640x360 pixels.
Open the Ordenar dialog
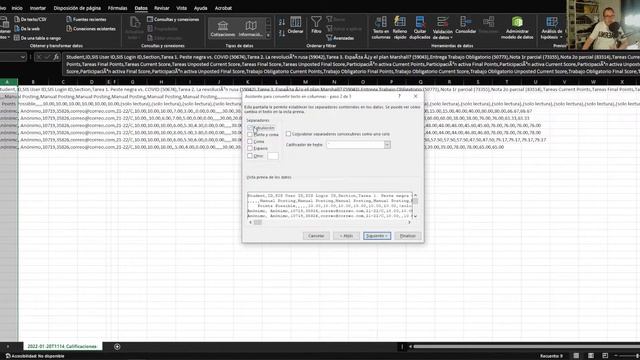[296, 25]
